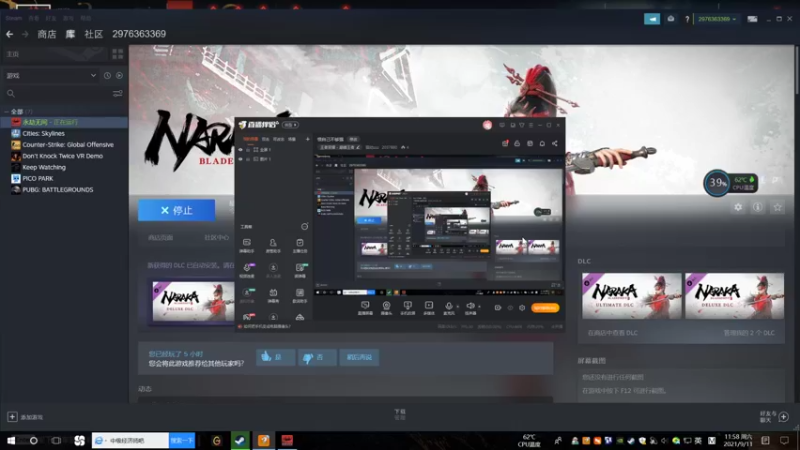Open streaming app share icon
The height and width of the screenshot is (450, 800).
pyautogui.click(x=555, y=143)
